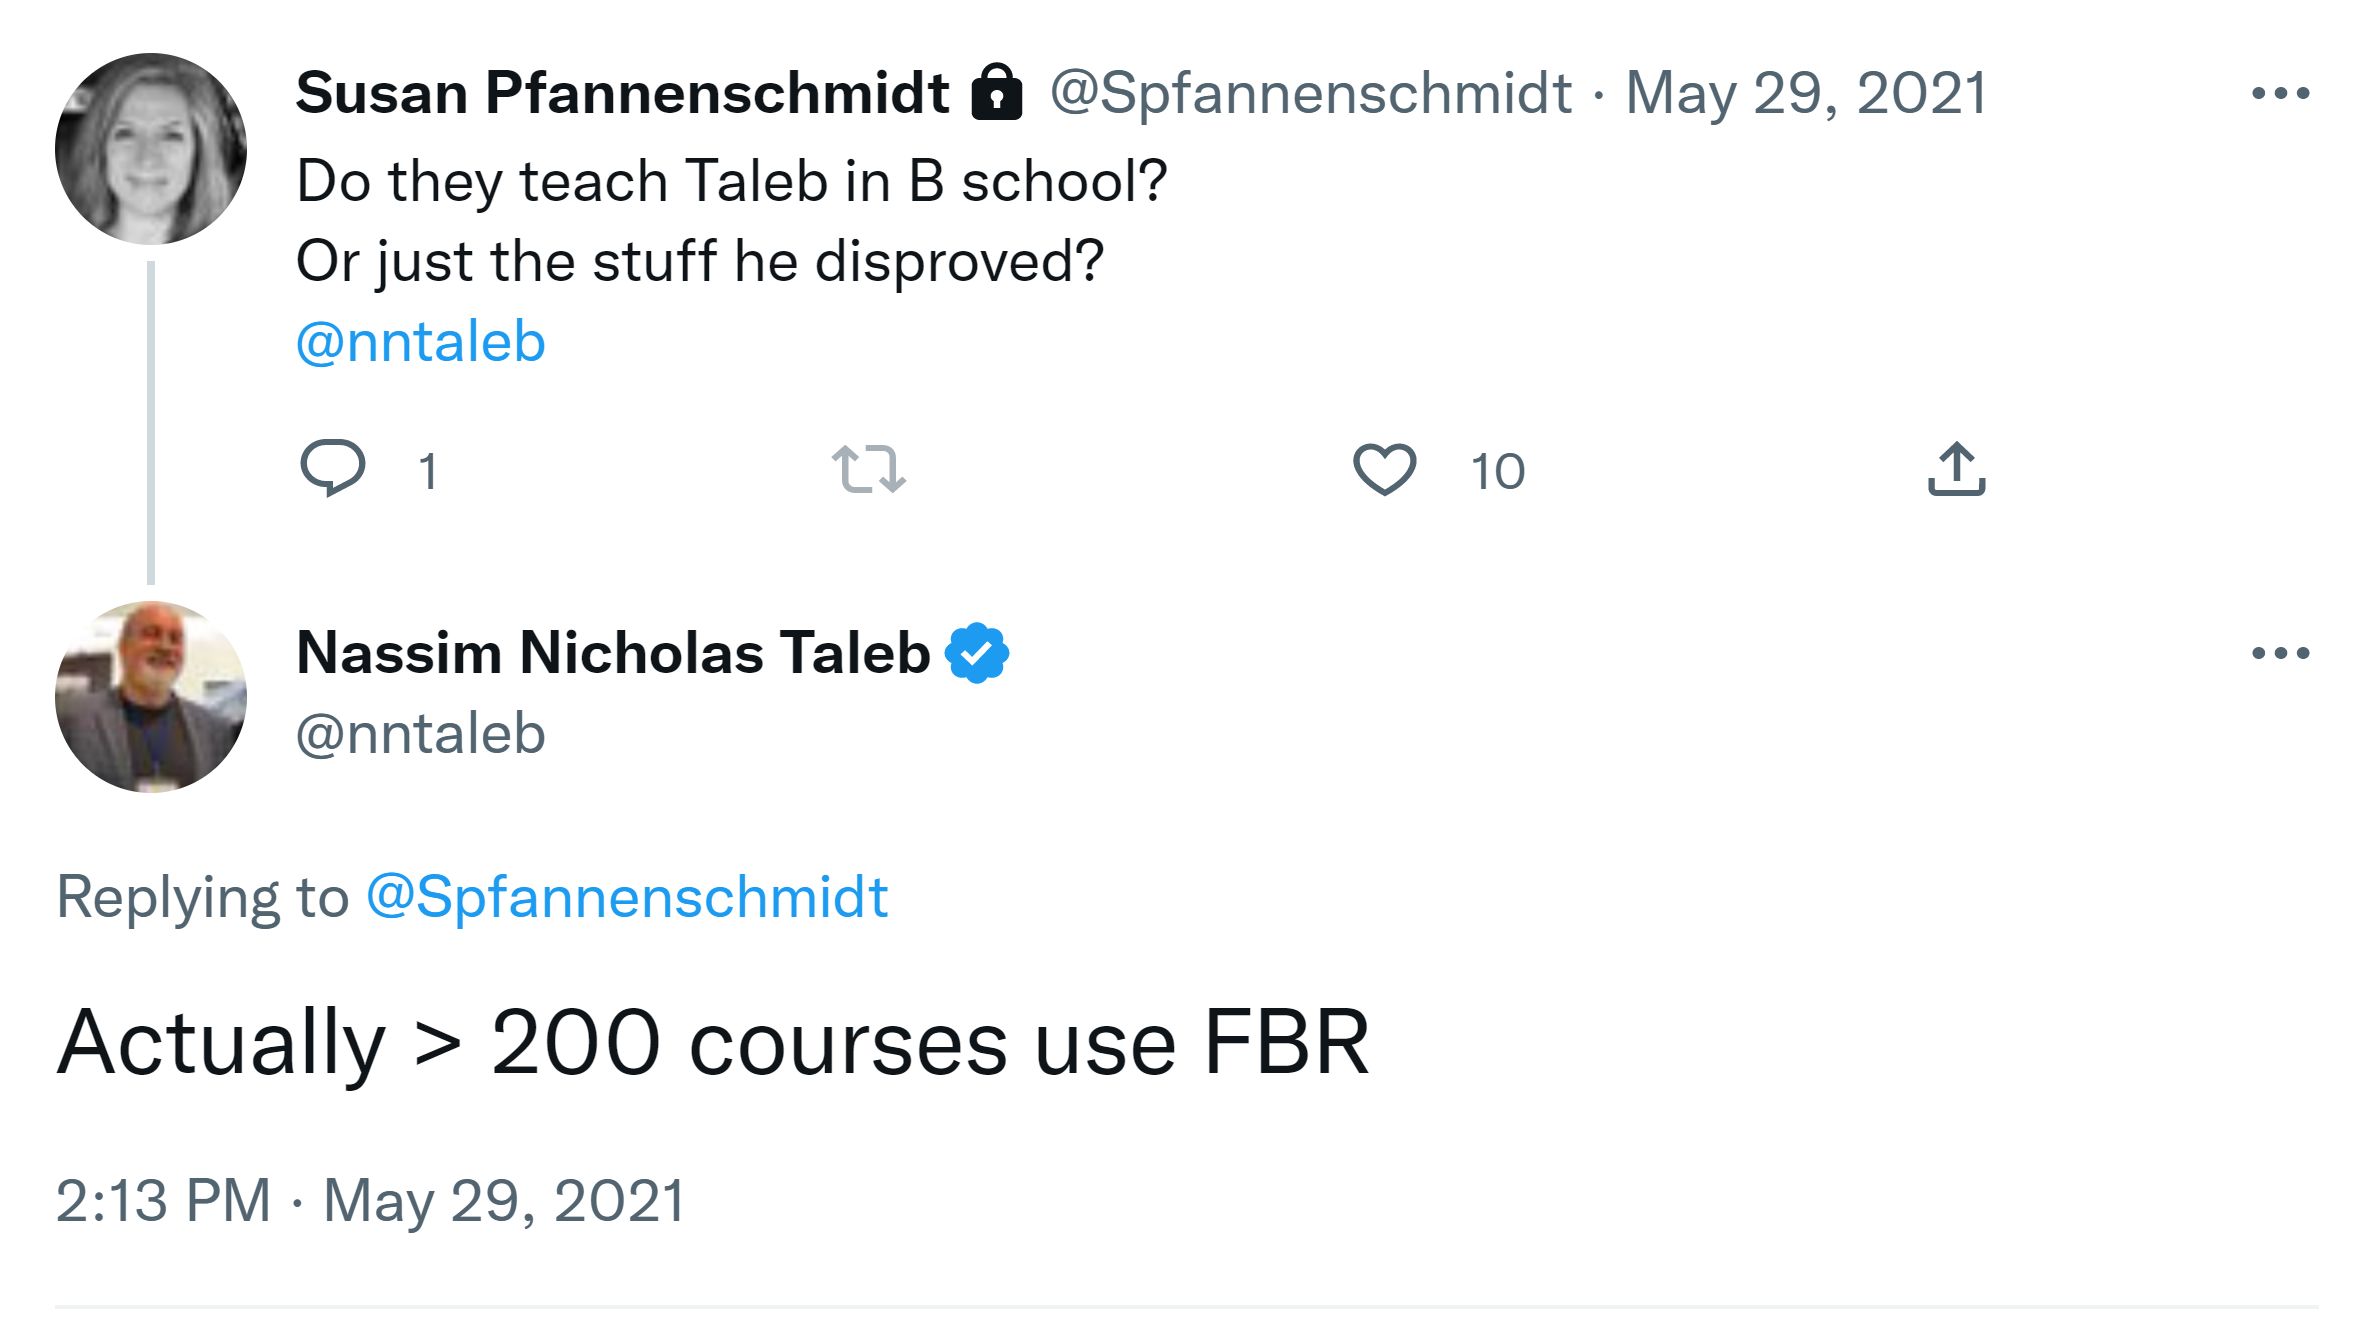The width and height of the screenshot is (2360, 1344).
Task: Click the reply text about 200 courses
Action: coord(713,1043)
